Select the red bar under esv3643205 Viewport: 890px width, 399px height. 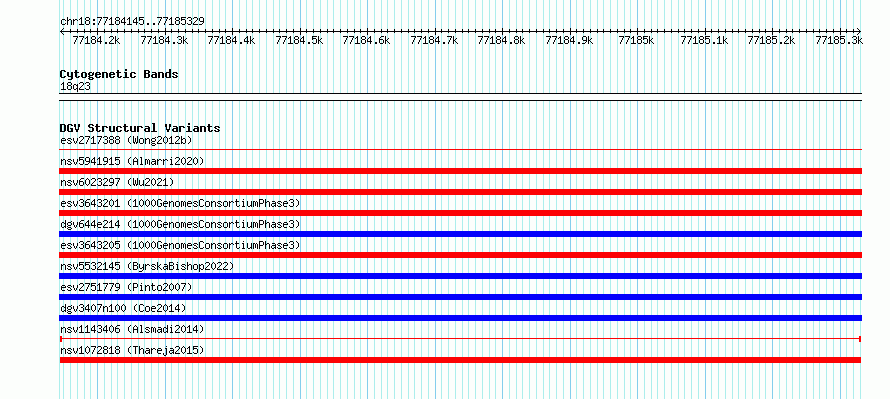pos(460,255)
